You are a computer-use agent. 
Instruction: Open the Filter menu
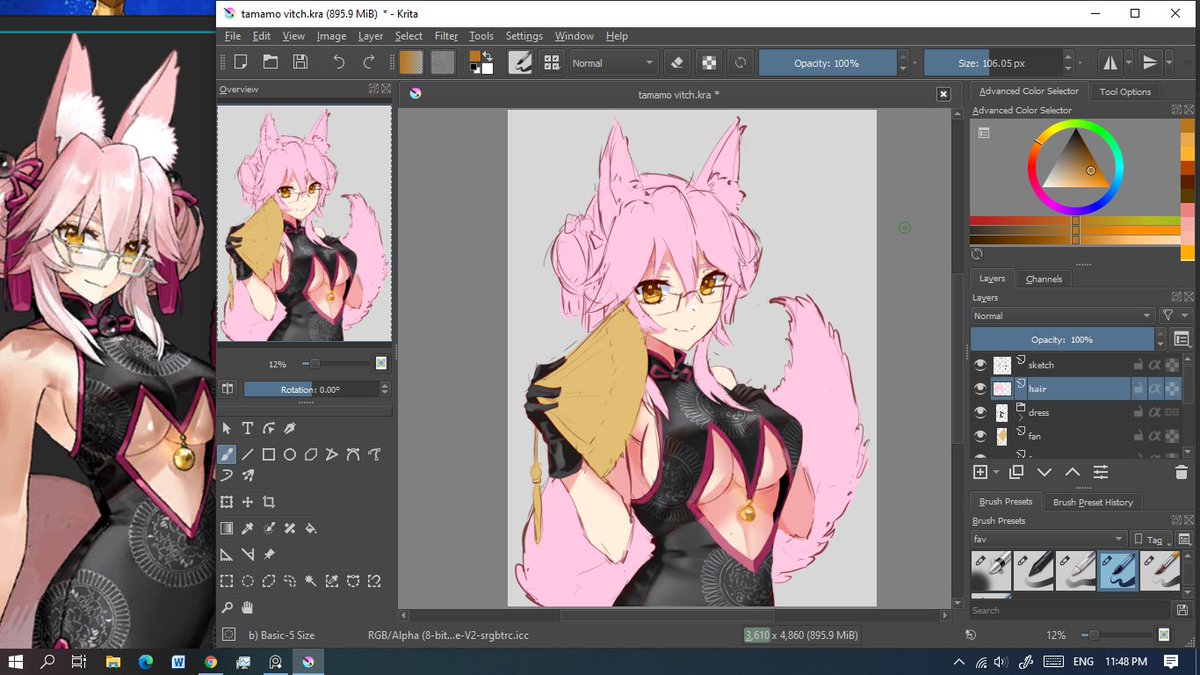tap(446, 36)
